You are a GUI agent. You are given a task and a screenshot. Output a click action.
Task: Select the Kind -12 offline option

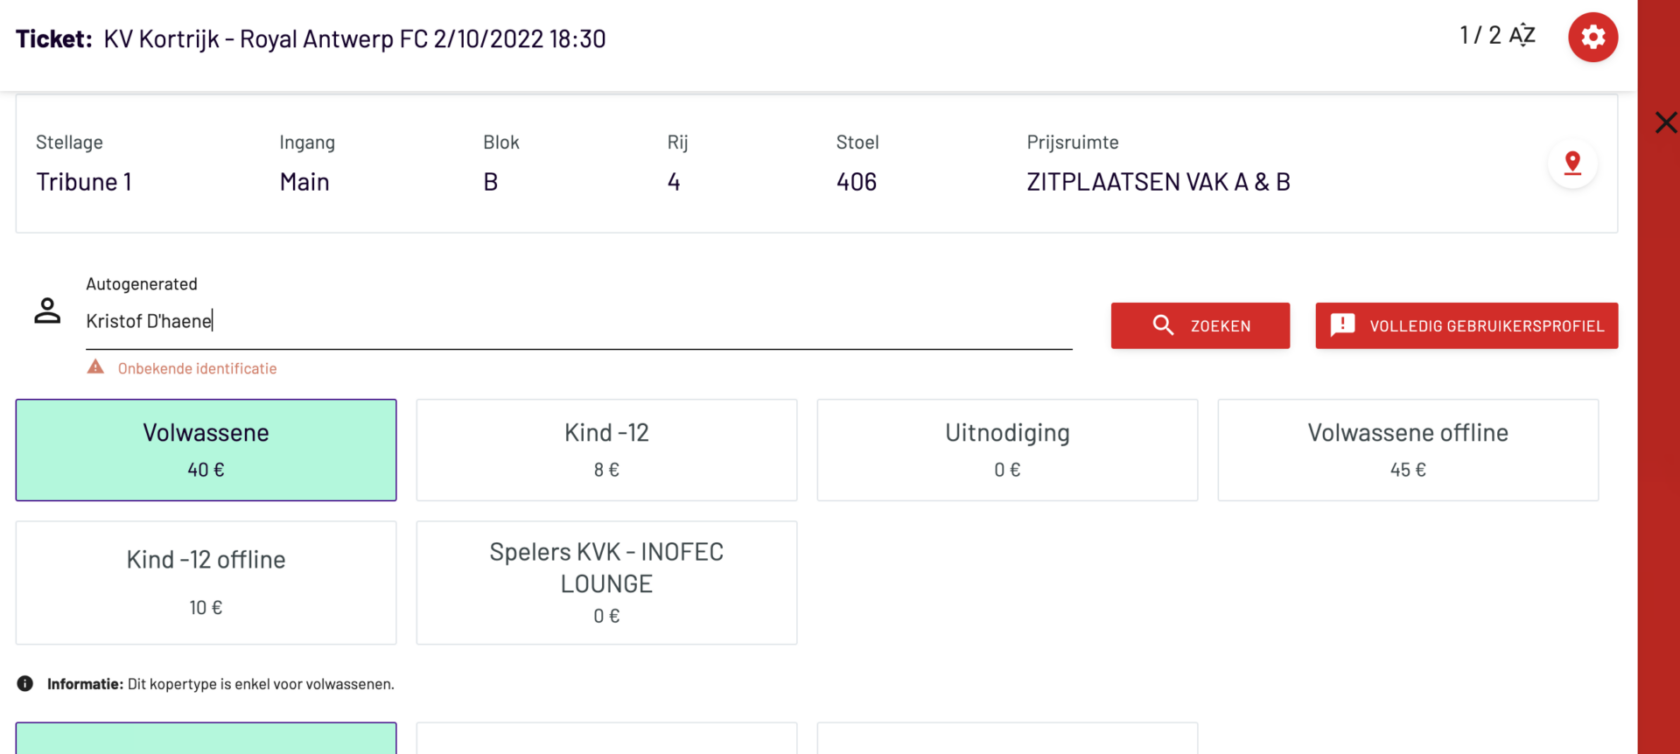[205, 582]
